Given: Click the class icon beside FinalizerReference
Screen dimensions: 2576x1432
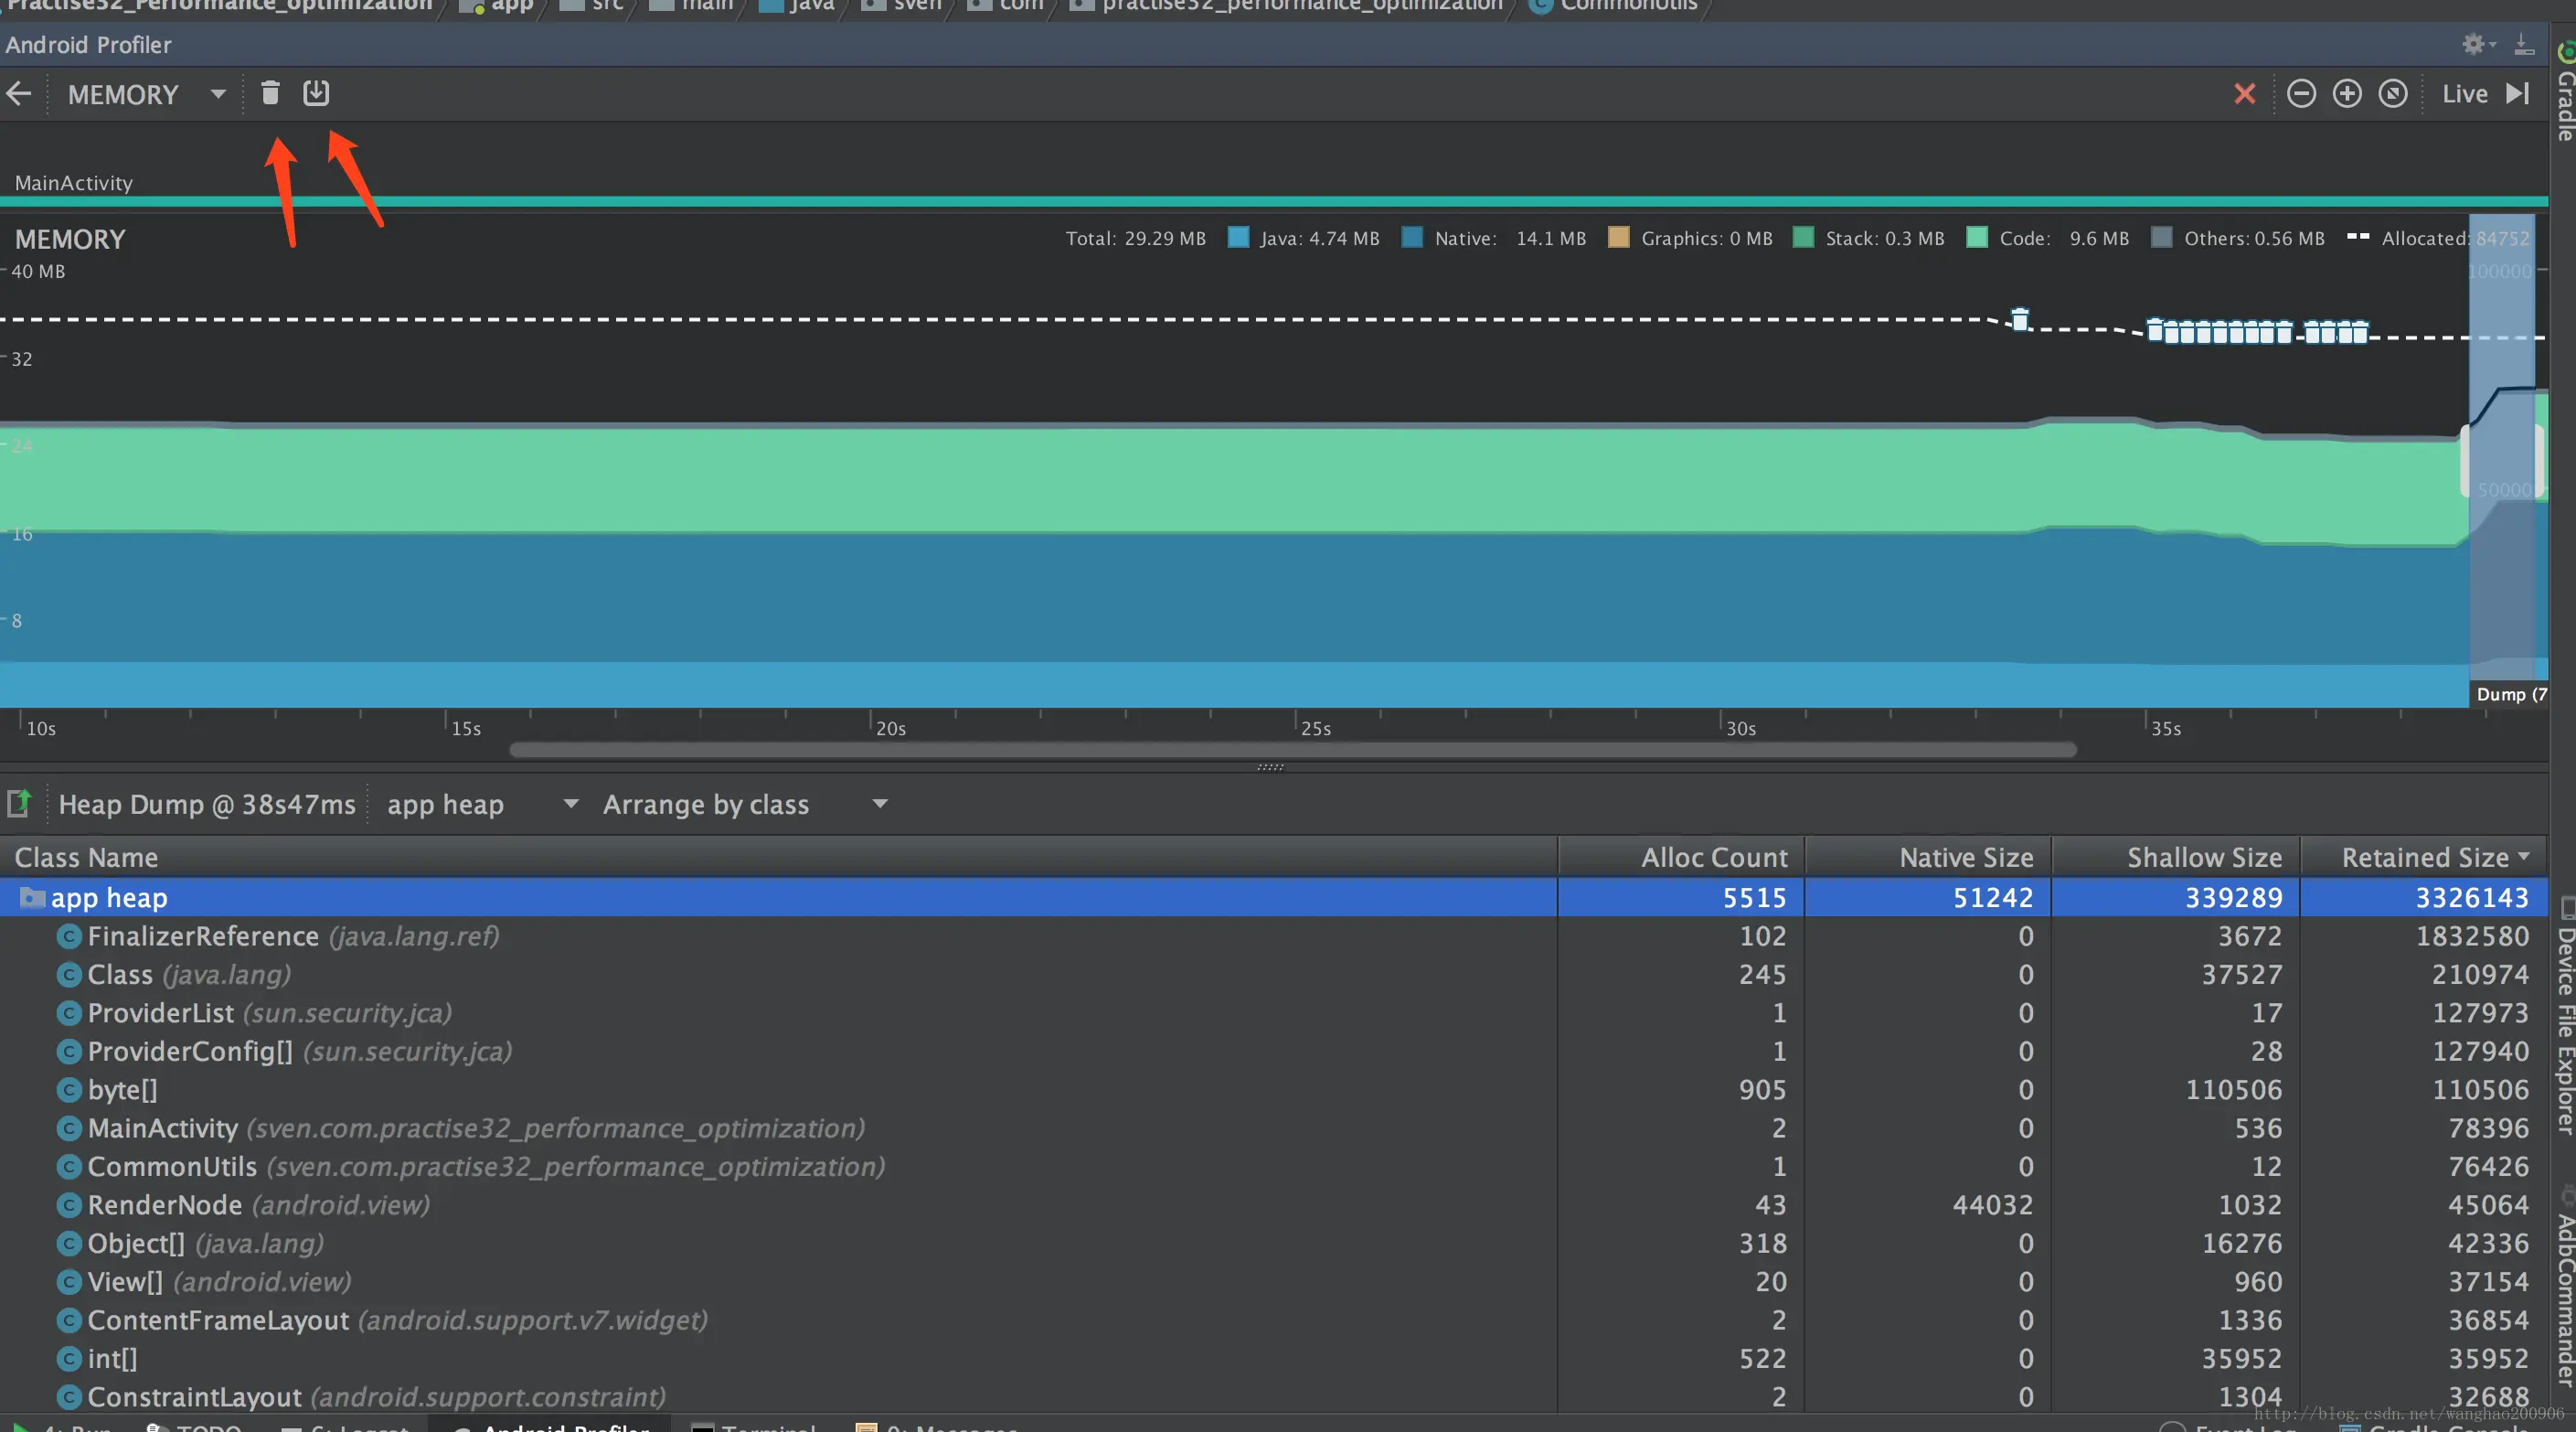Looking at the screenshot, I should [x=69, y=936].
